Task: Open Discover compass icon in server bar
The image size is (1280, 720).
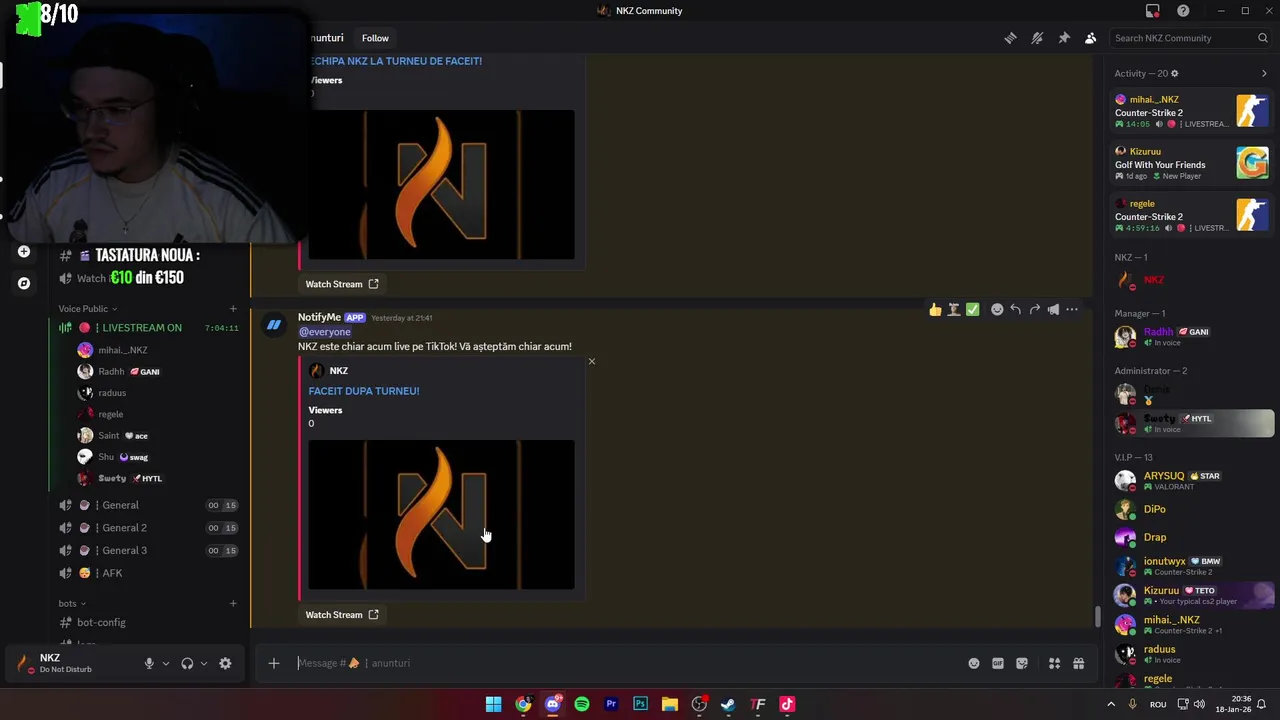Action: coord(24,283)
